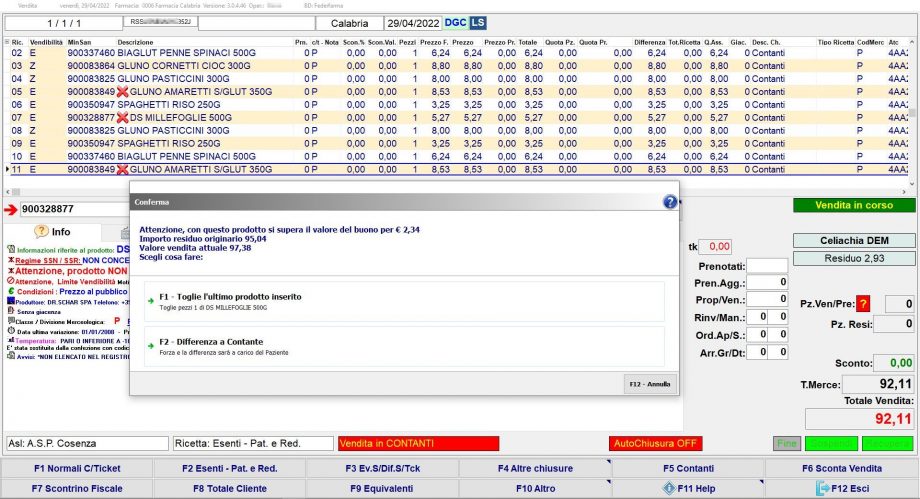Click the green Sconto value box

coord(892,363)
